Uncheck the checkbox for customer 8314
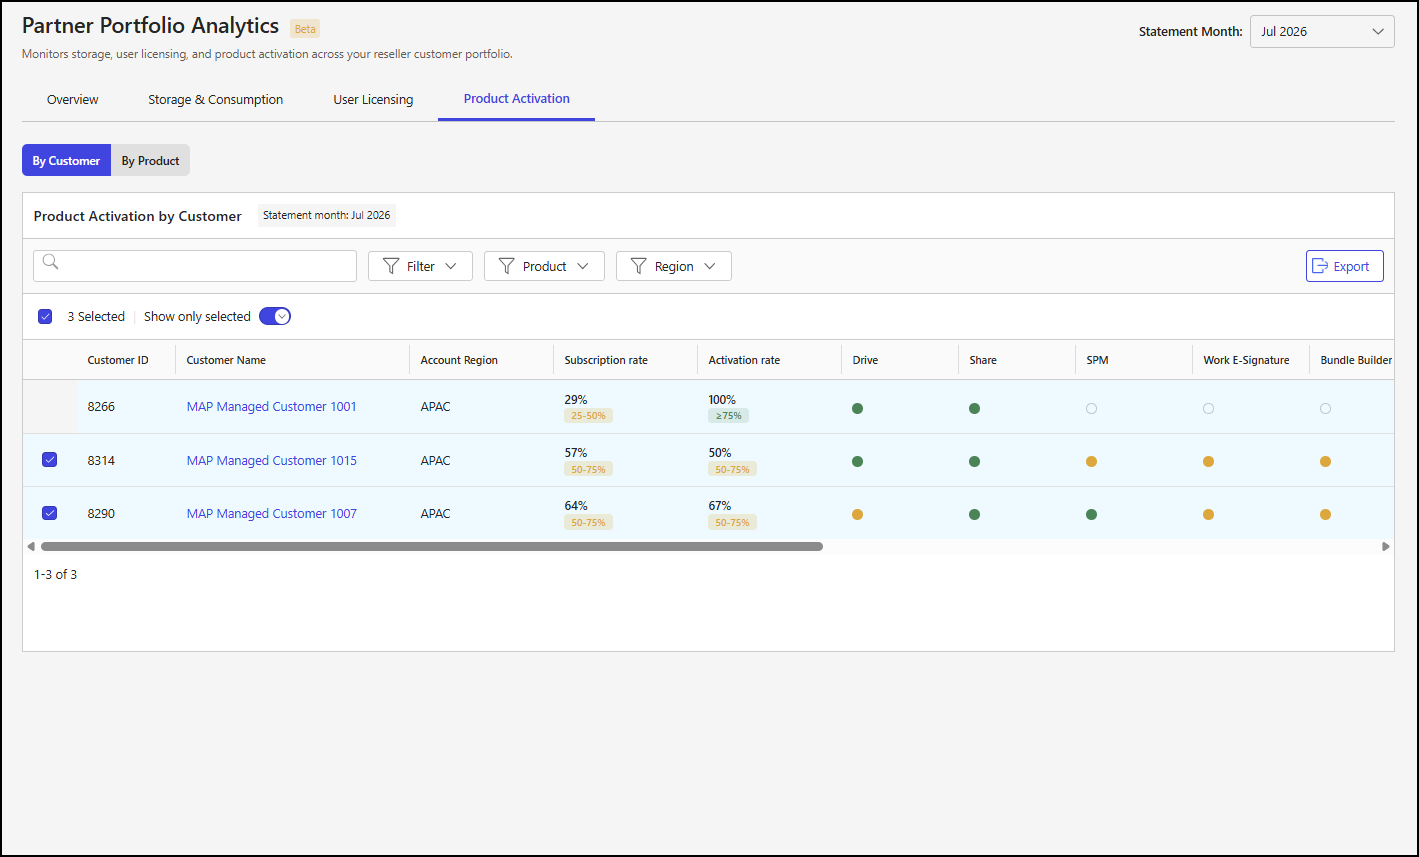The height and width of the screenshot is (857, 1419). click(x=49, y=460)
